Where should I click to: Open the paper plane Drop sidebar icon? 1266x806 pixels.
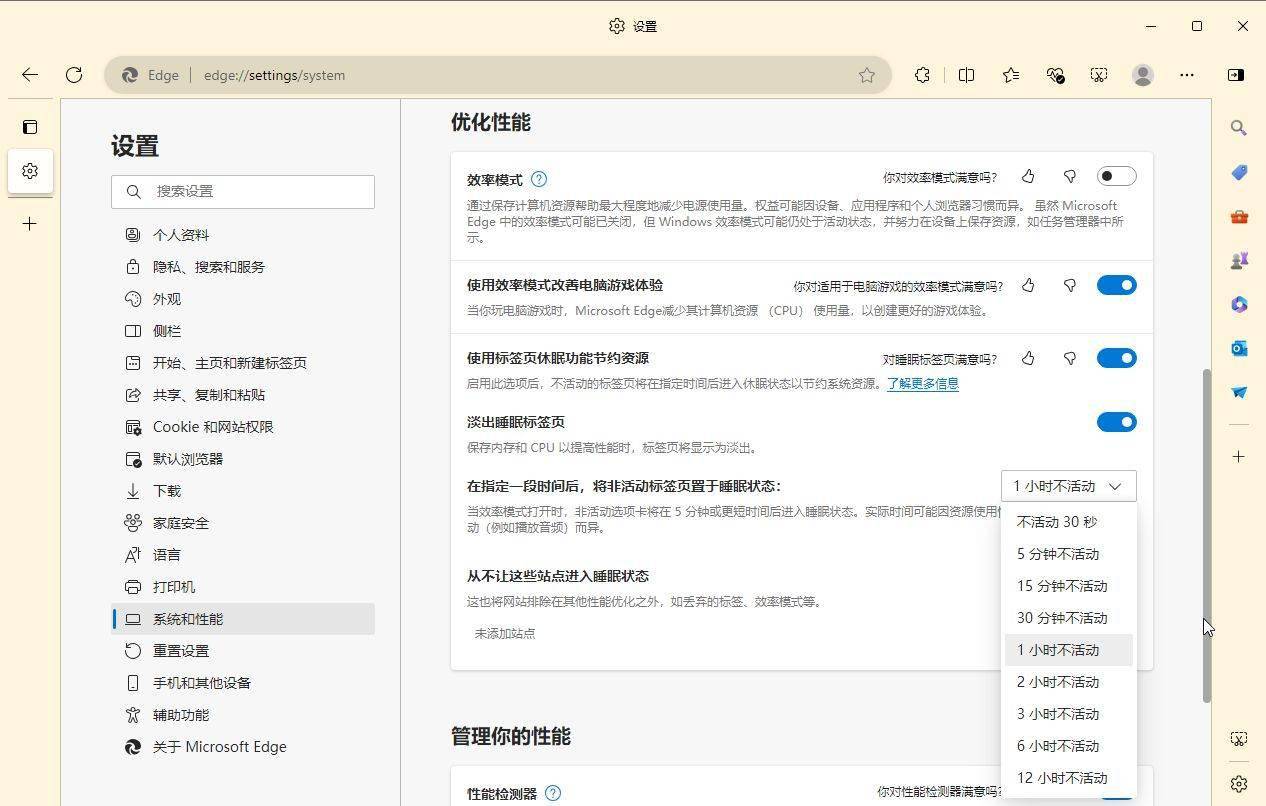click(1239, 392)
